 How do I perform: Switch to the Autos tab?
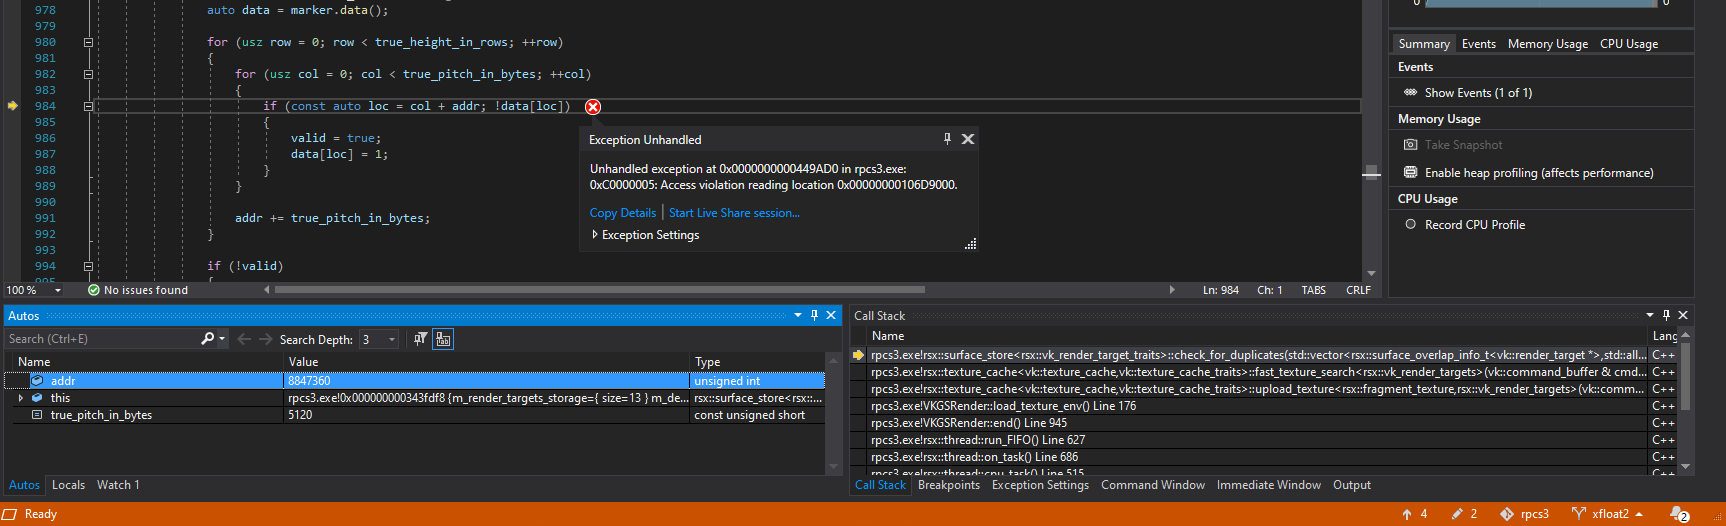pyautogui.click(x=24, y=485)
